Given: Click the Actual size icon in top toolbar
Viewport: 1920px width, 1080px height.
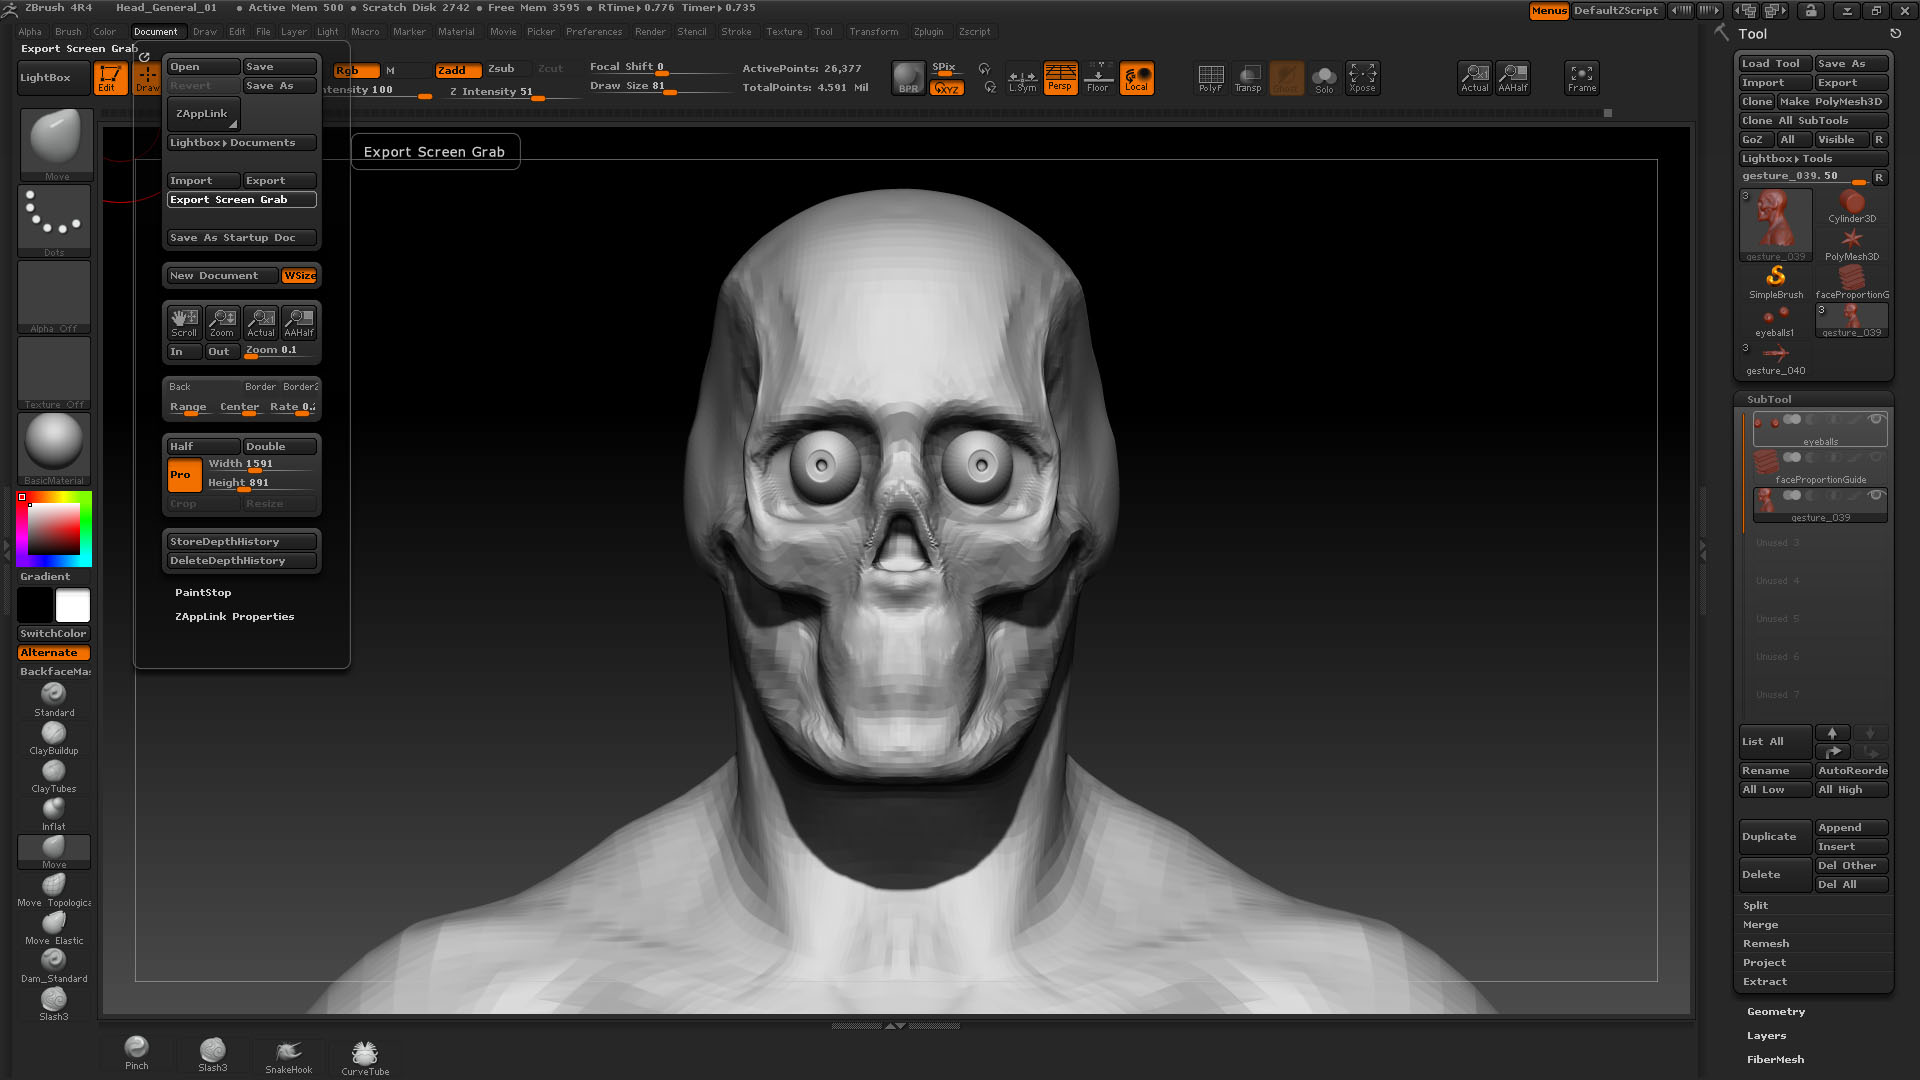Looking at the screenshot, I should (1475, 77).
